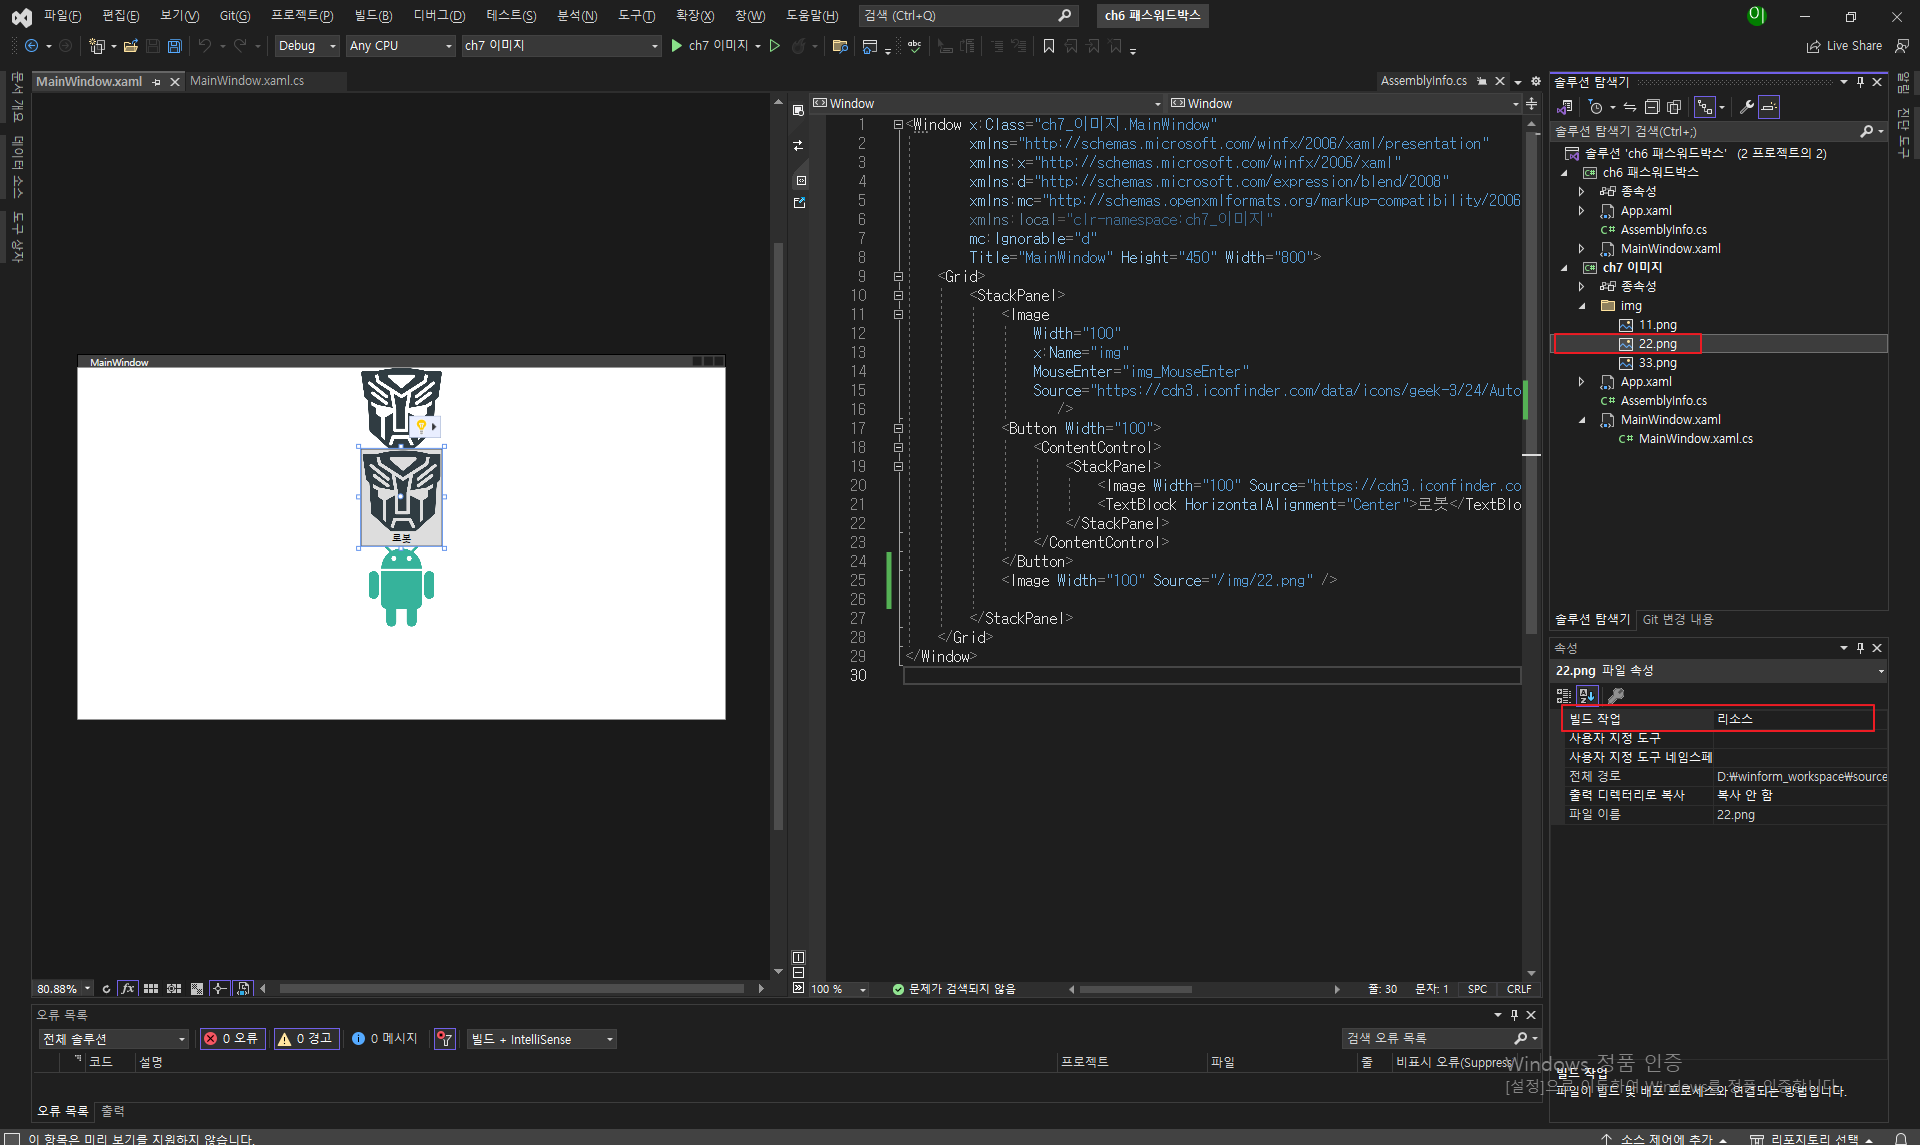Toggle nested view mode in Solution Explorer
Screen dimensions: 1920x1145
click(x=1705, y=107)
